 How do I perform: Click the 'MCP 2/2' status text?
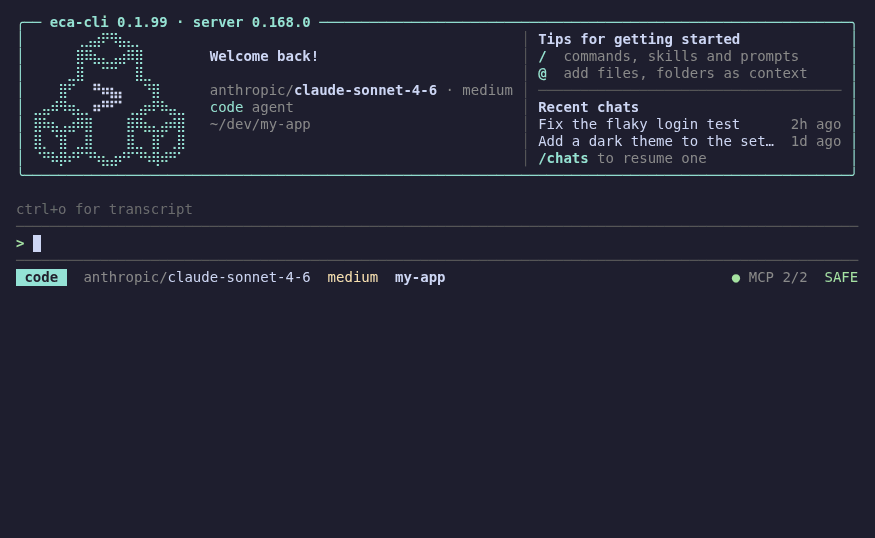pos(778,277)
